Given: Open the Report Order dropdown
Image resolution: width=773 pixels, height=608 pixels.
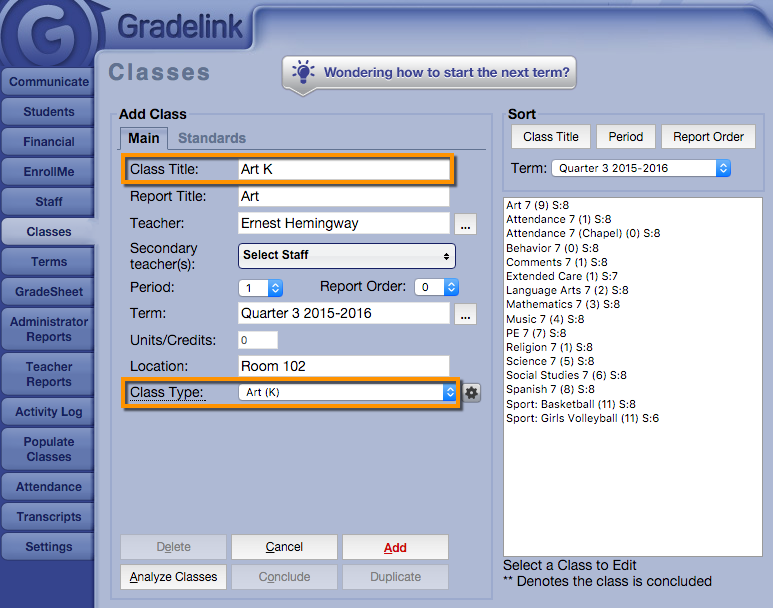Looking at the screenshot, I should pyautogui.click(x=437, y=287).
